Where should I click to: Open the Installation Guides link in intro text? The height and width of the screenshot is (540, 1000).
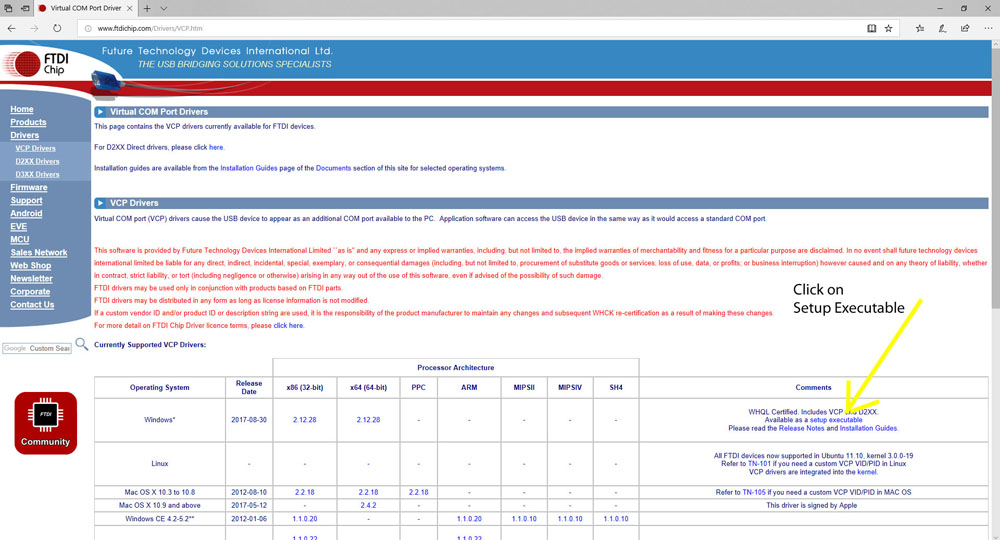click(249, 168)
